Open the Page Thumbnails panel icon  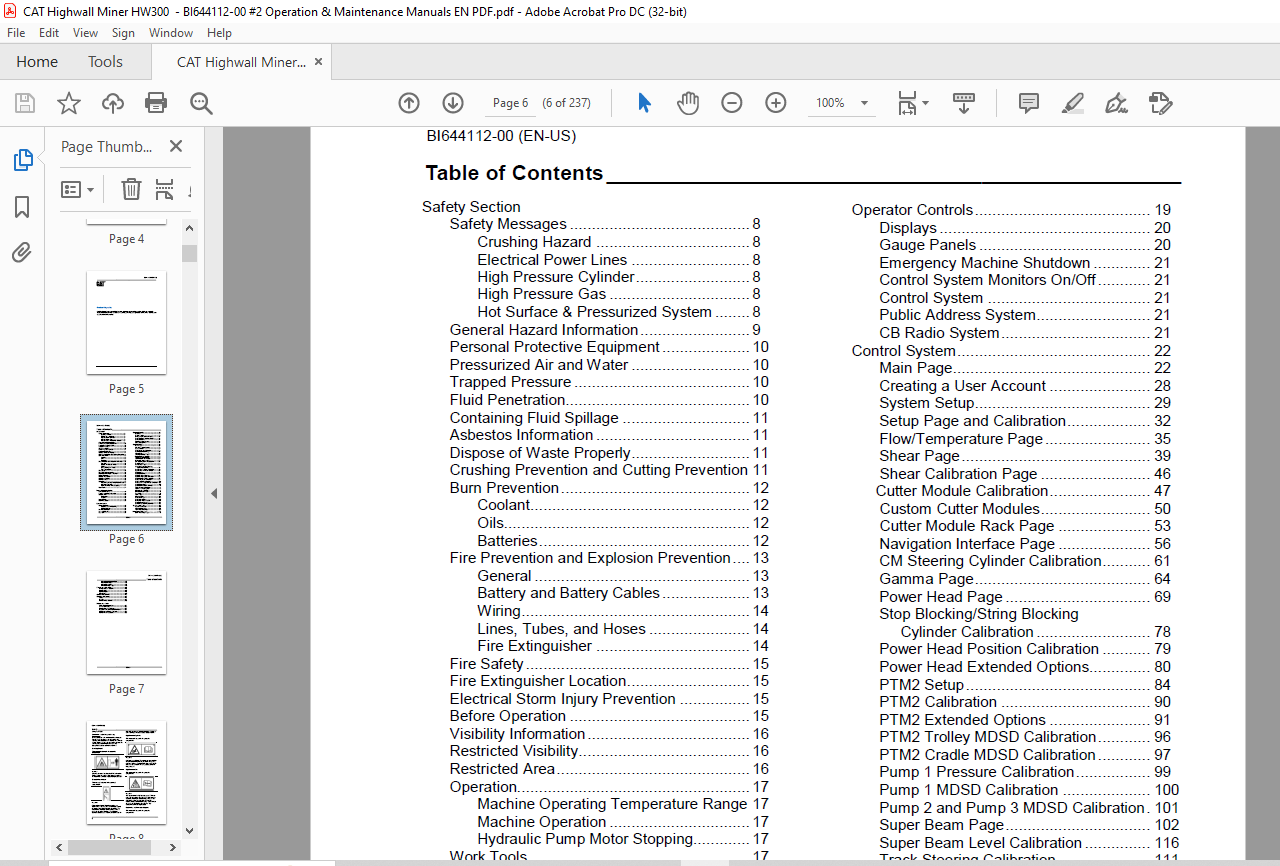coord(22,160)
